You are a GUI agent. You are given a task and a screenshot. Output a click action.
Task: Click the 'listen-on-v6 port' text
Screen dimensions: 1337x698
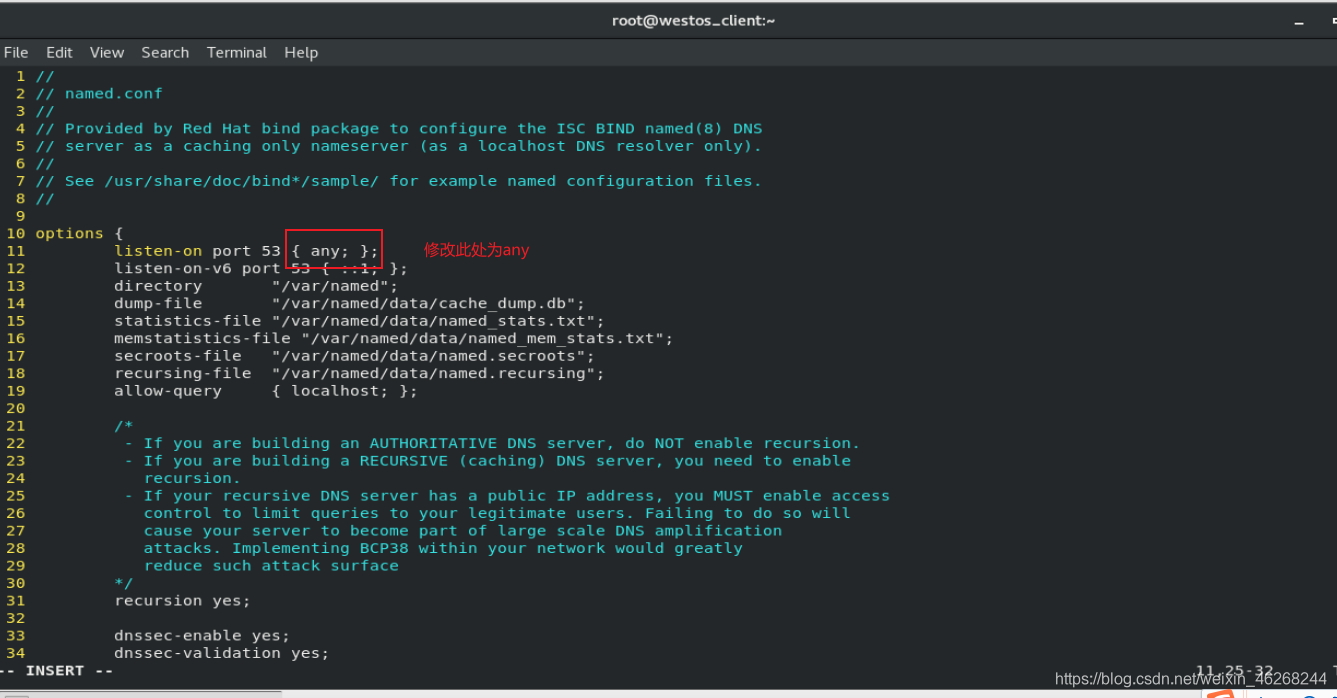point(198,268)
